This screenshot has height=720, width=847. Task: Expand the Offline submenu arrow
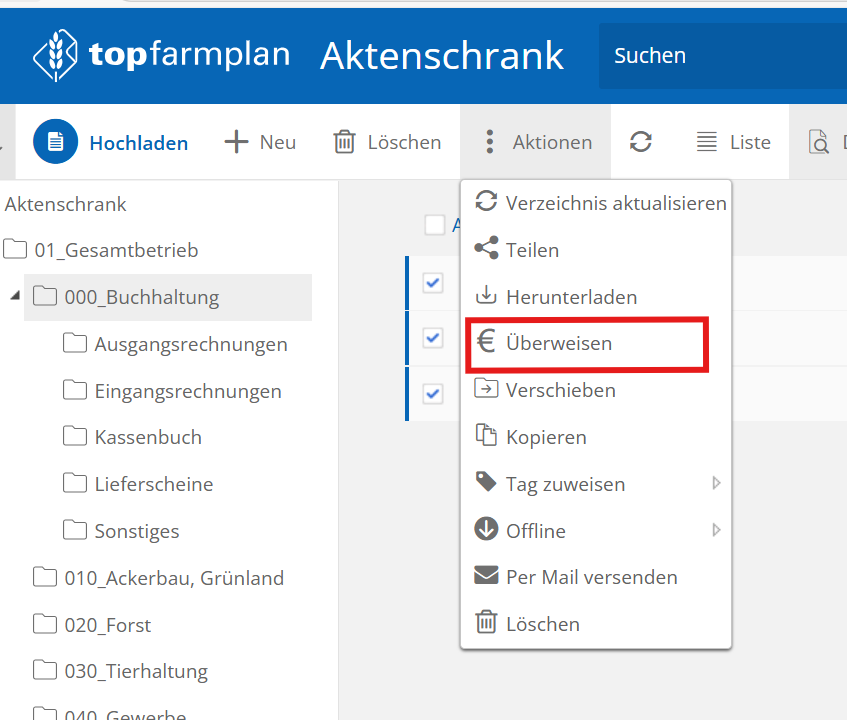pos(716,530)
